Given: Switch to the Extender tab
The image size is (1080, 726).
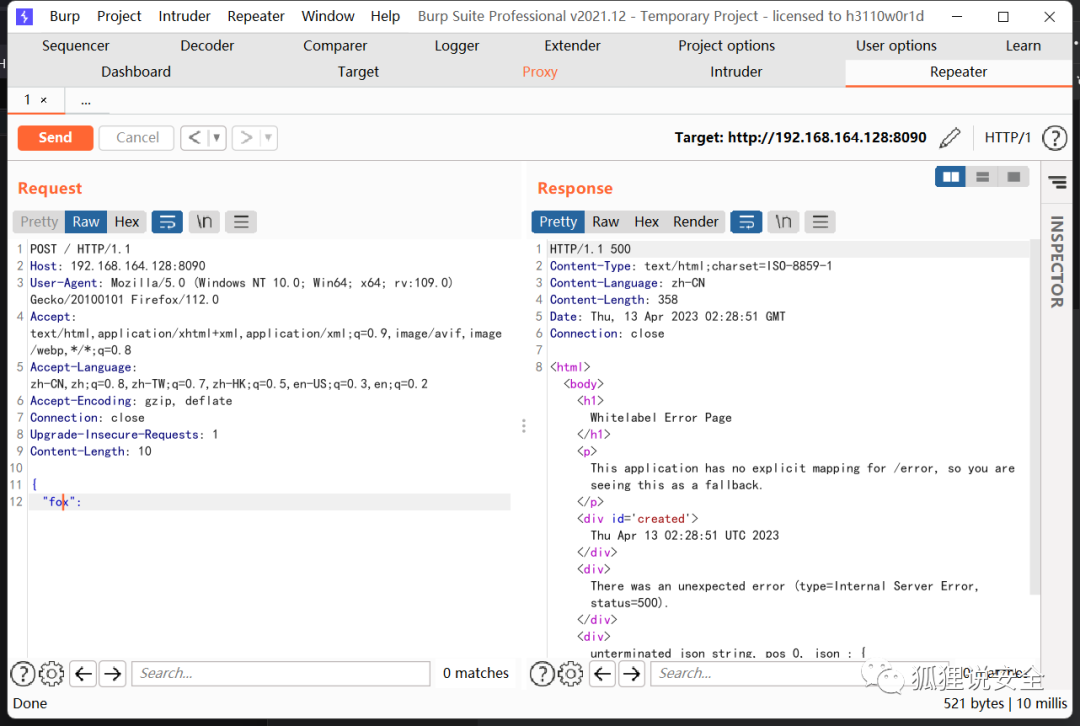Looking at the screenshot, I should pyautogui.click(x=572, y=45).
